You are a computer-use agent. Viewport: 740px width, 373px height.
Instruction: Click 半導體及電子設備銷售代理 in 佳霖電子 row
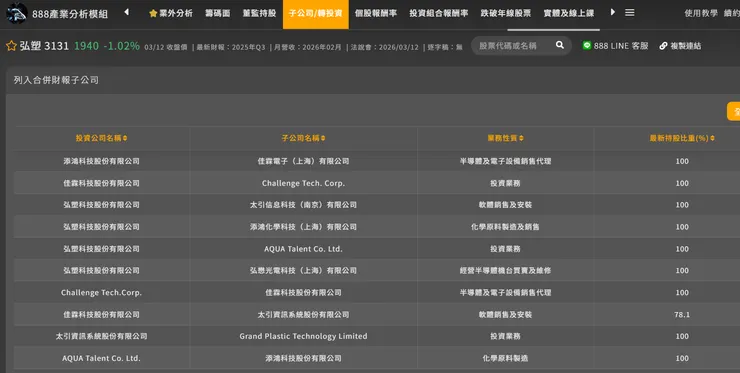pyautogui.click(x=505, y=161)
